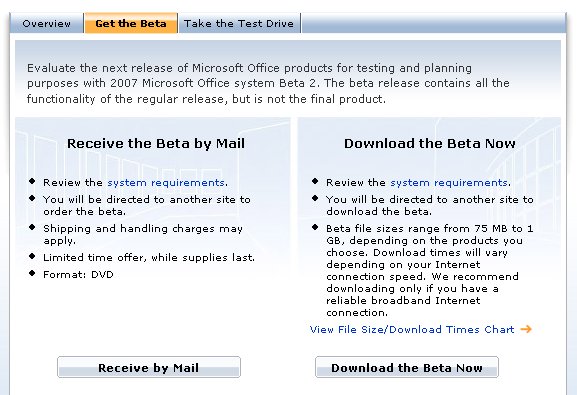Click the bullet icon beside Format: DVD
Viewport: 577px width, 395px height.
point(32,273)
